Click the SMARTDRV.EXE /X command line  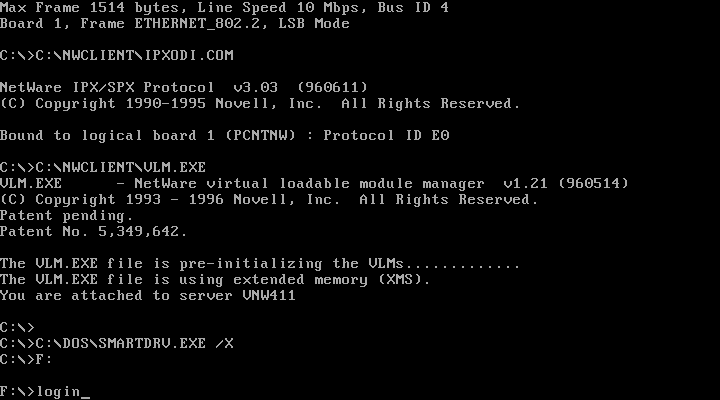tap(117, 344)
